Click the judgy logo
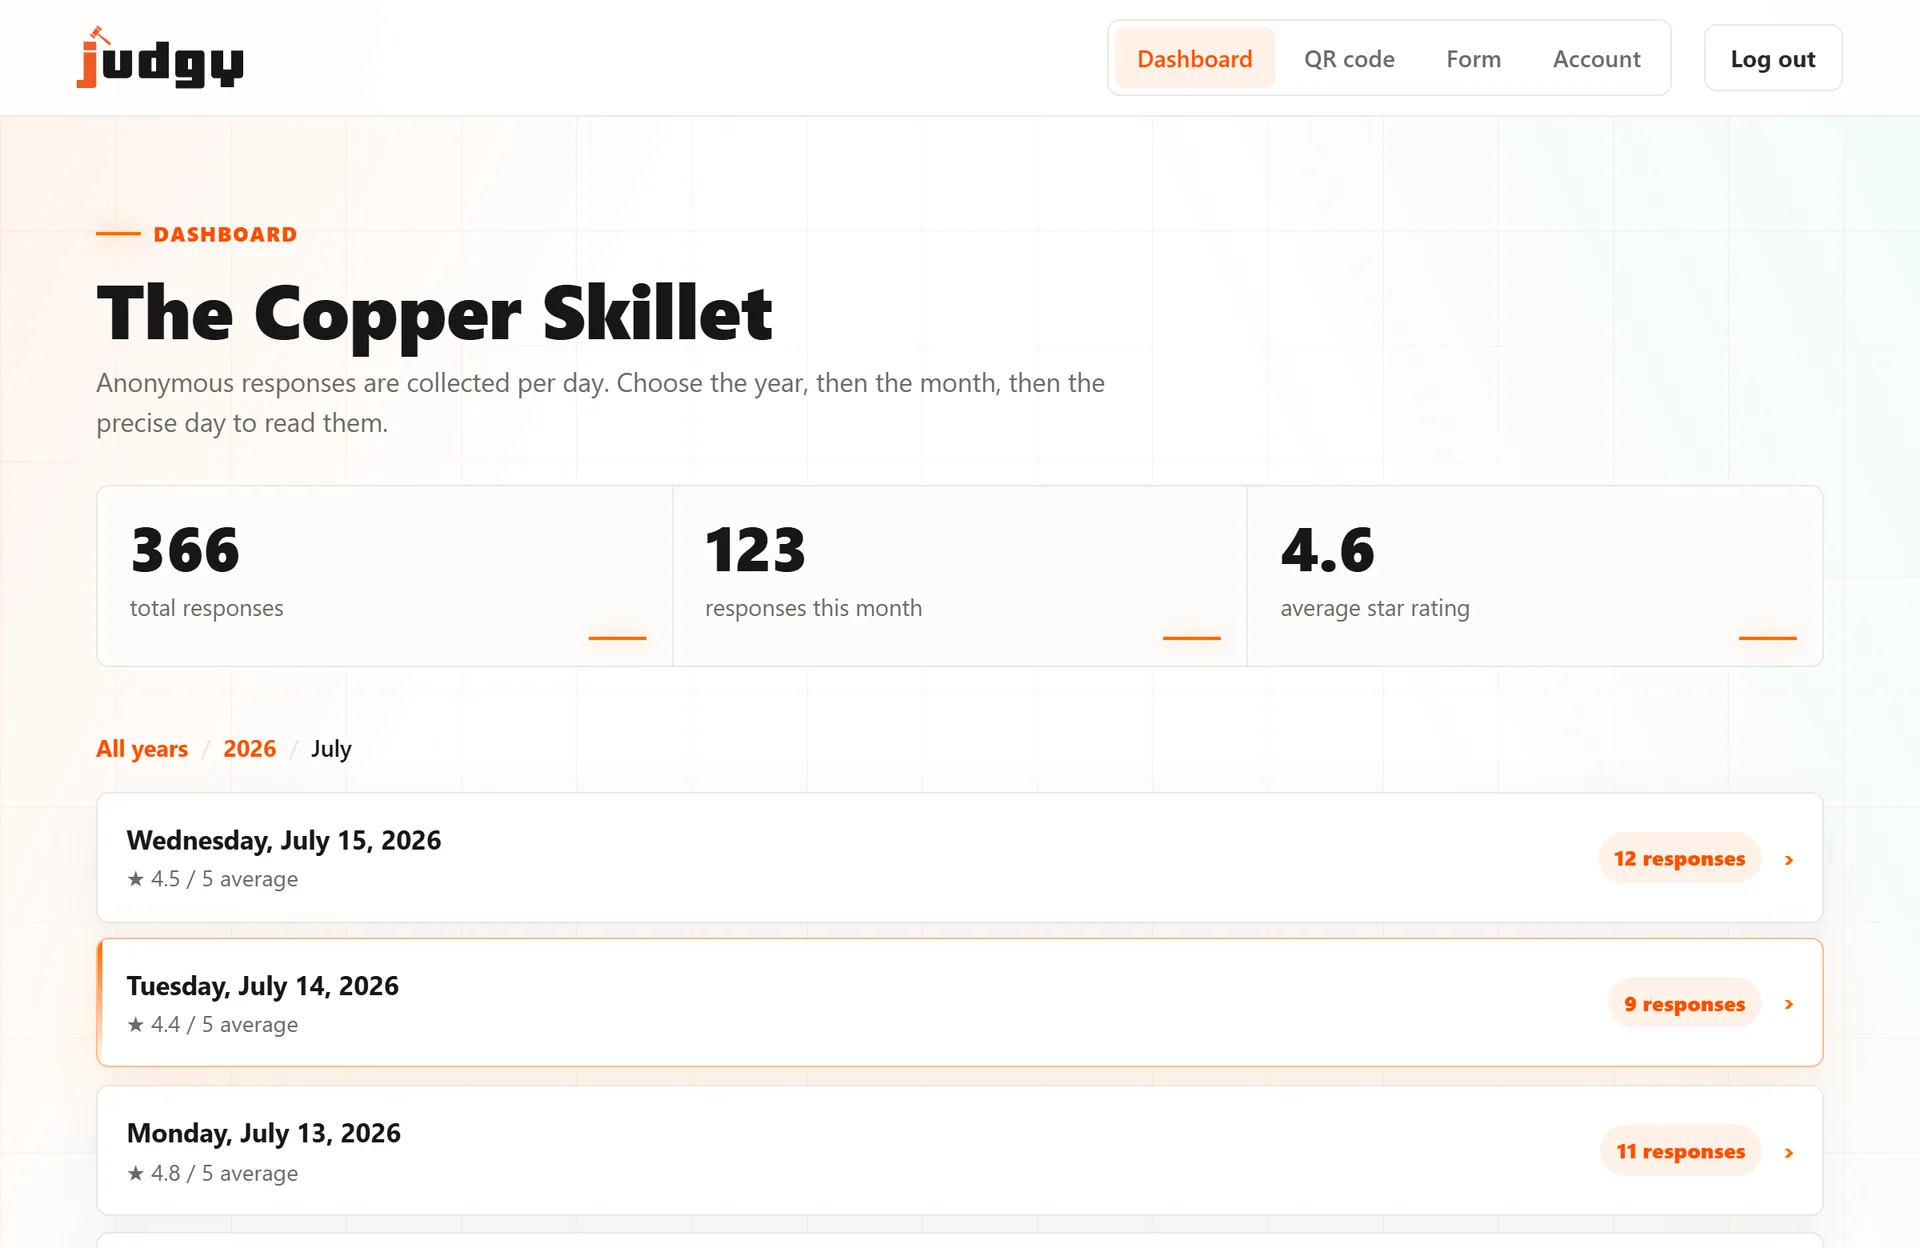Screen dimensions: 1920x1248 tap(160, 58)
